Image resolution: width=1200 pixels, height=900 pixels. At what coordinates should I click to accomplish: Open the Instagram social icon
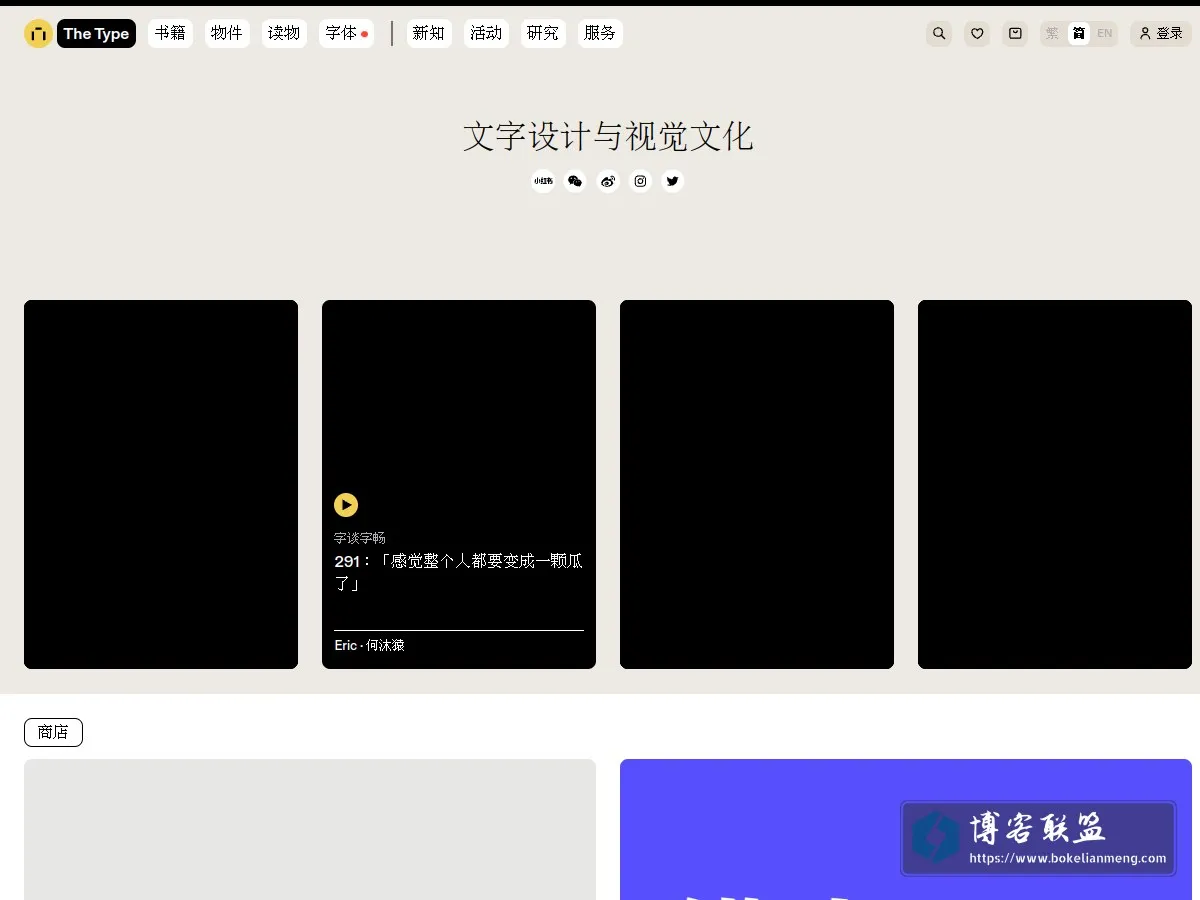(x=640, y=181)
